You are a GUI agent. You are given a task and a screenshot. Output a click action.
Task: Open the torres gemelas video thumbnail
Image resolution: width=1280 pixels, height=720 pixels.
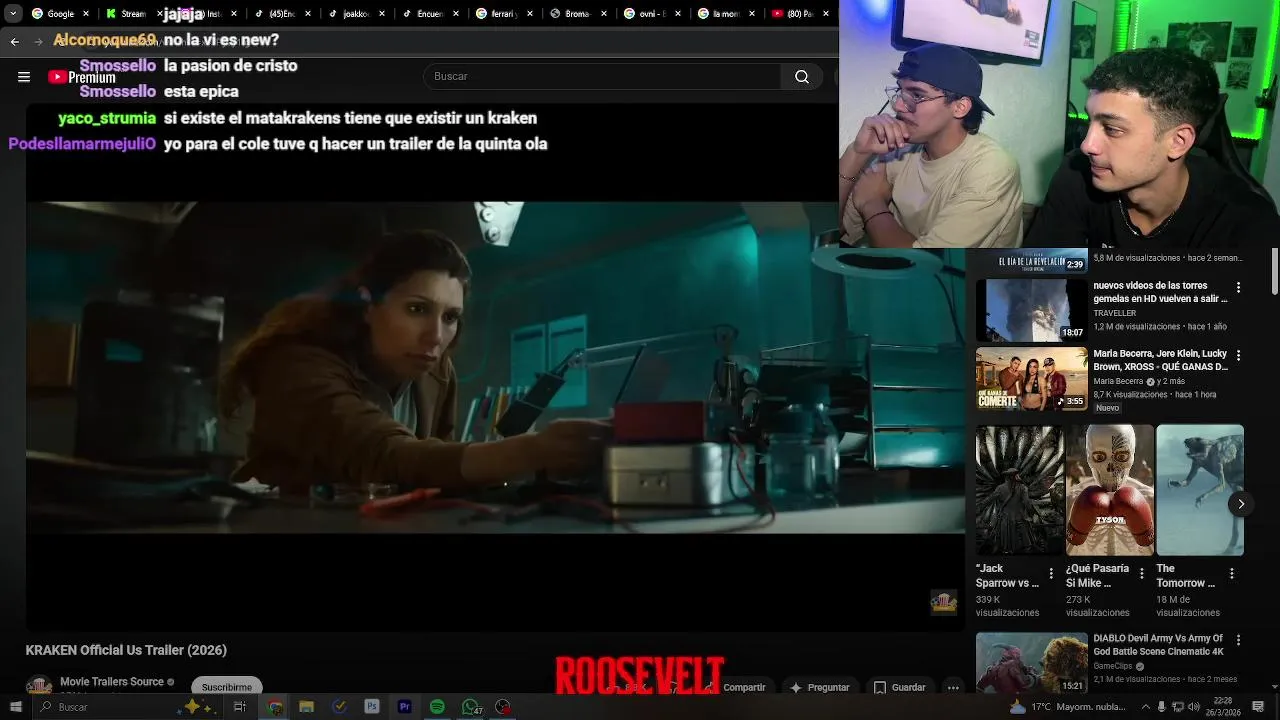pos(1031,311)
